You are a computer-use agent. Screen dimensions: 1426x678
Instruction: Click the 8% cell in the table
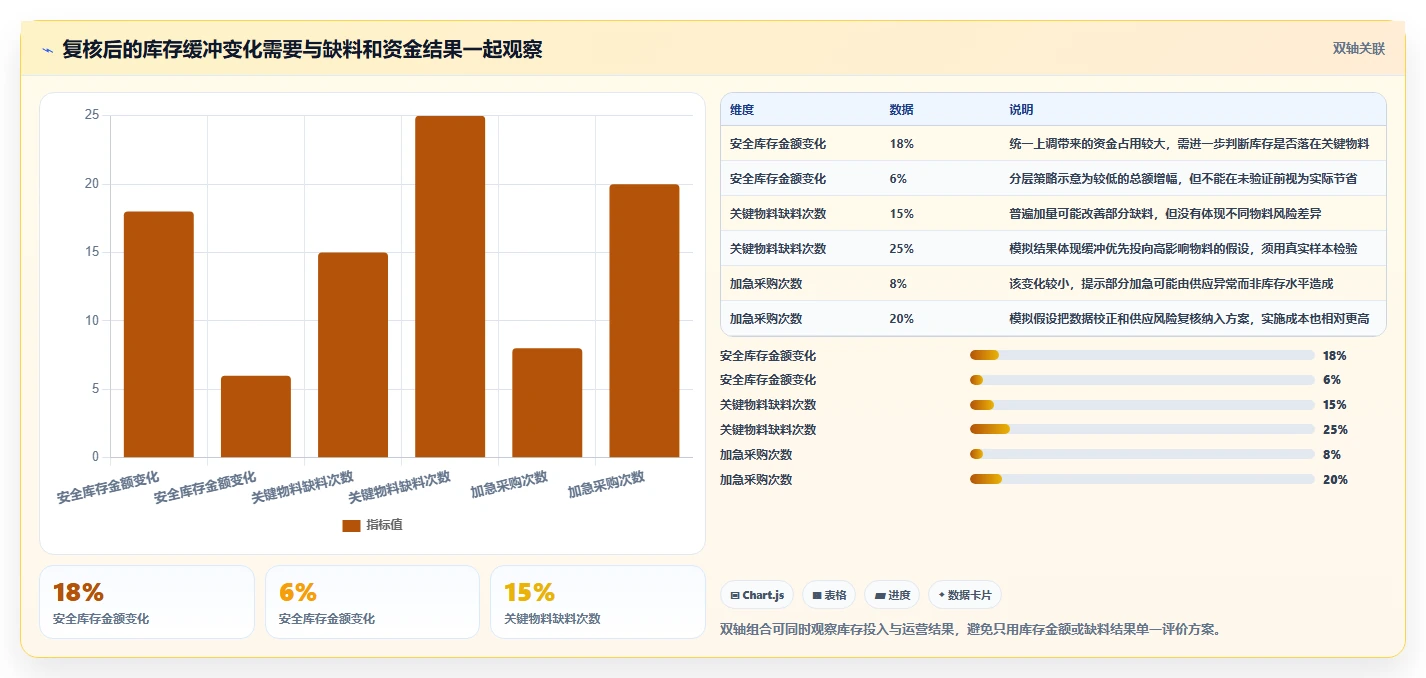pyautogui.click(x=898, y=284)
